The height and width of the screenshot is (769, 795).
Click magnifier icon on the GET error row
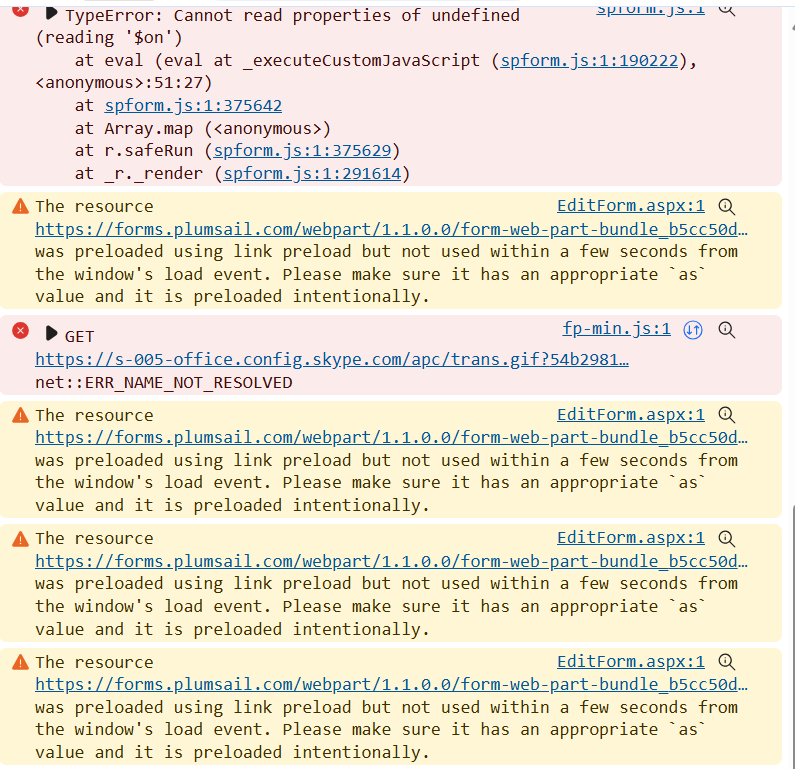click(x=727, y=330)
